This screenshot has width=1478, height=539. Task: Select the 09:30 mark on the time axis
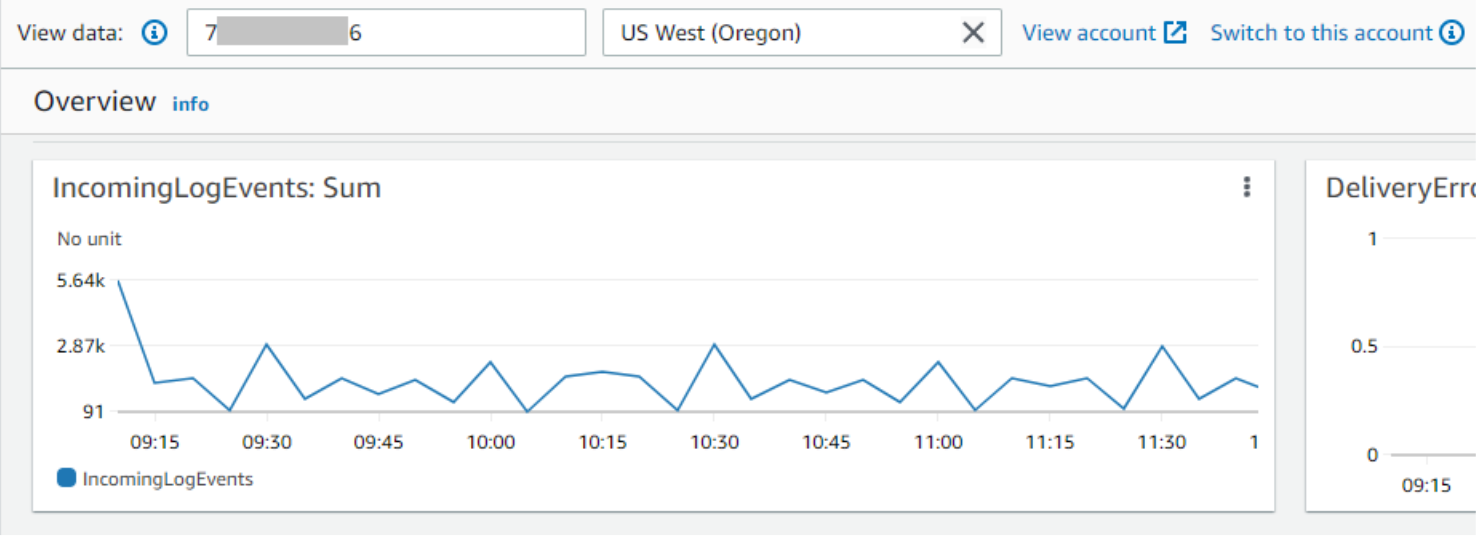coord(267,443)
